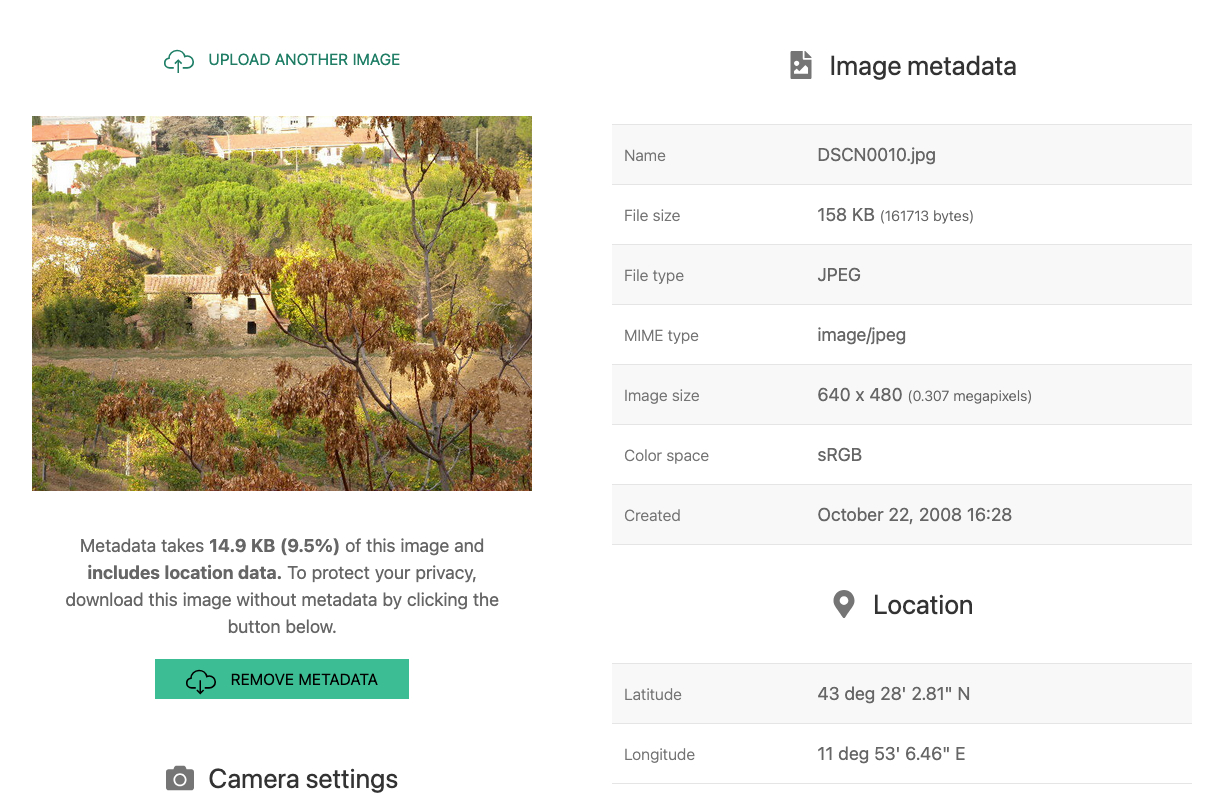Click the latitude value 43 deg 28'
This screenshot has width=1214, height=795.
click(893, 694)
